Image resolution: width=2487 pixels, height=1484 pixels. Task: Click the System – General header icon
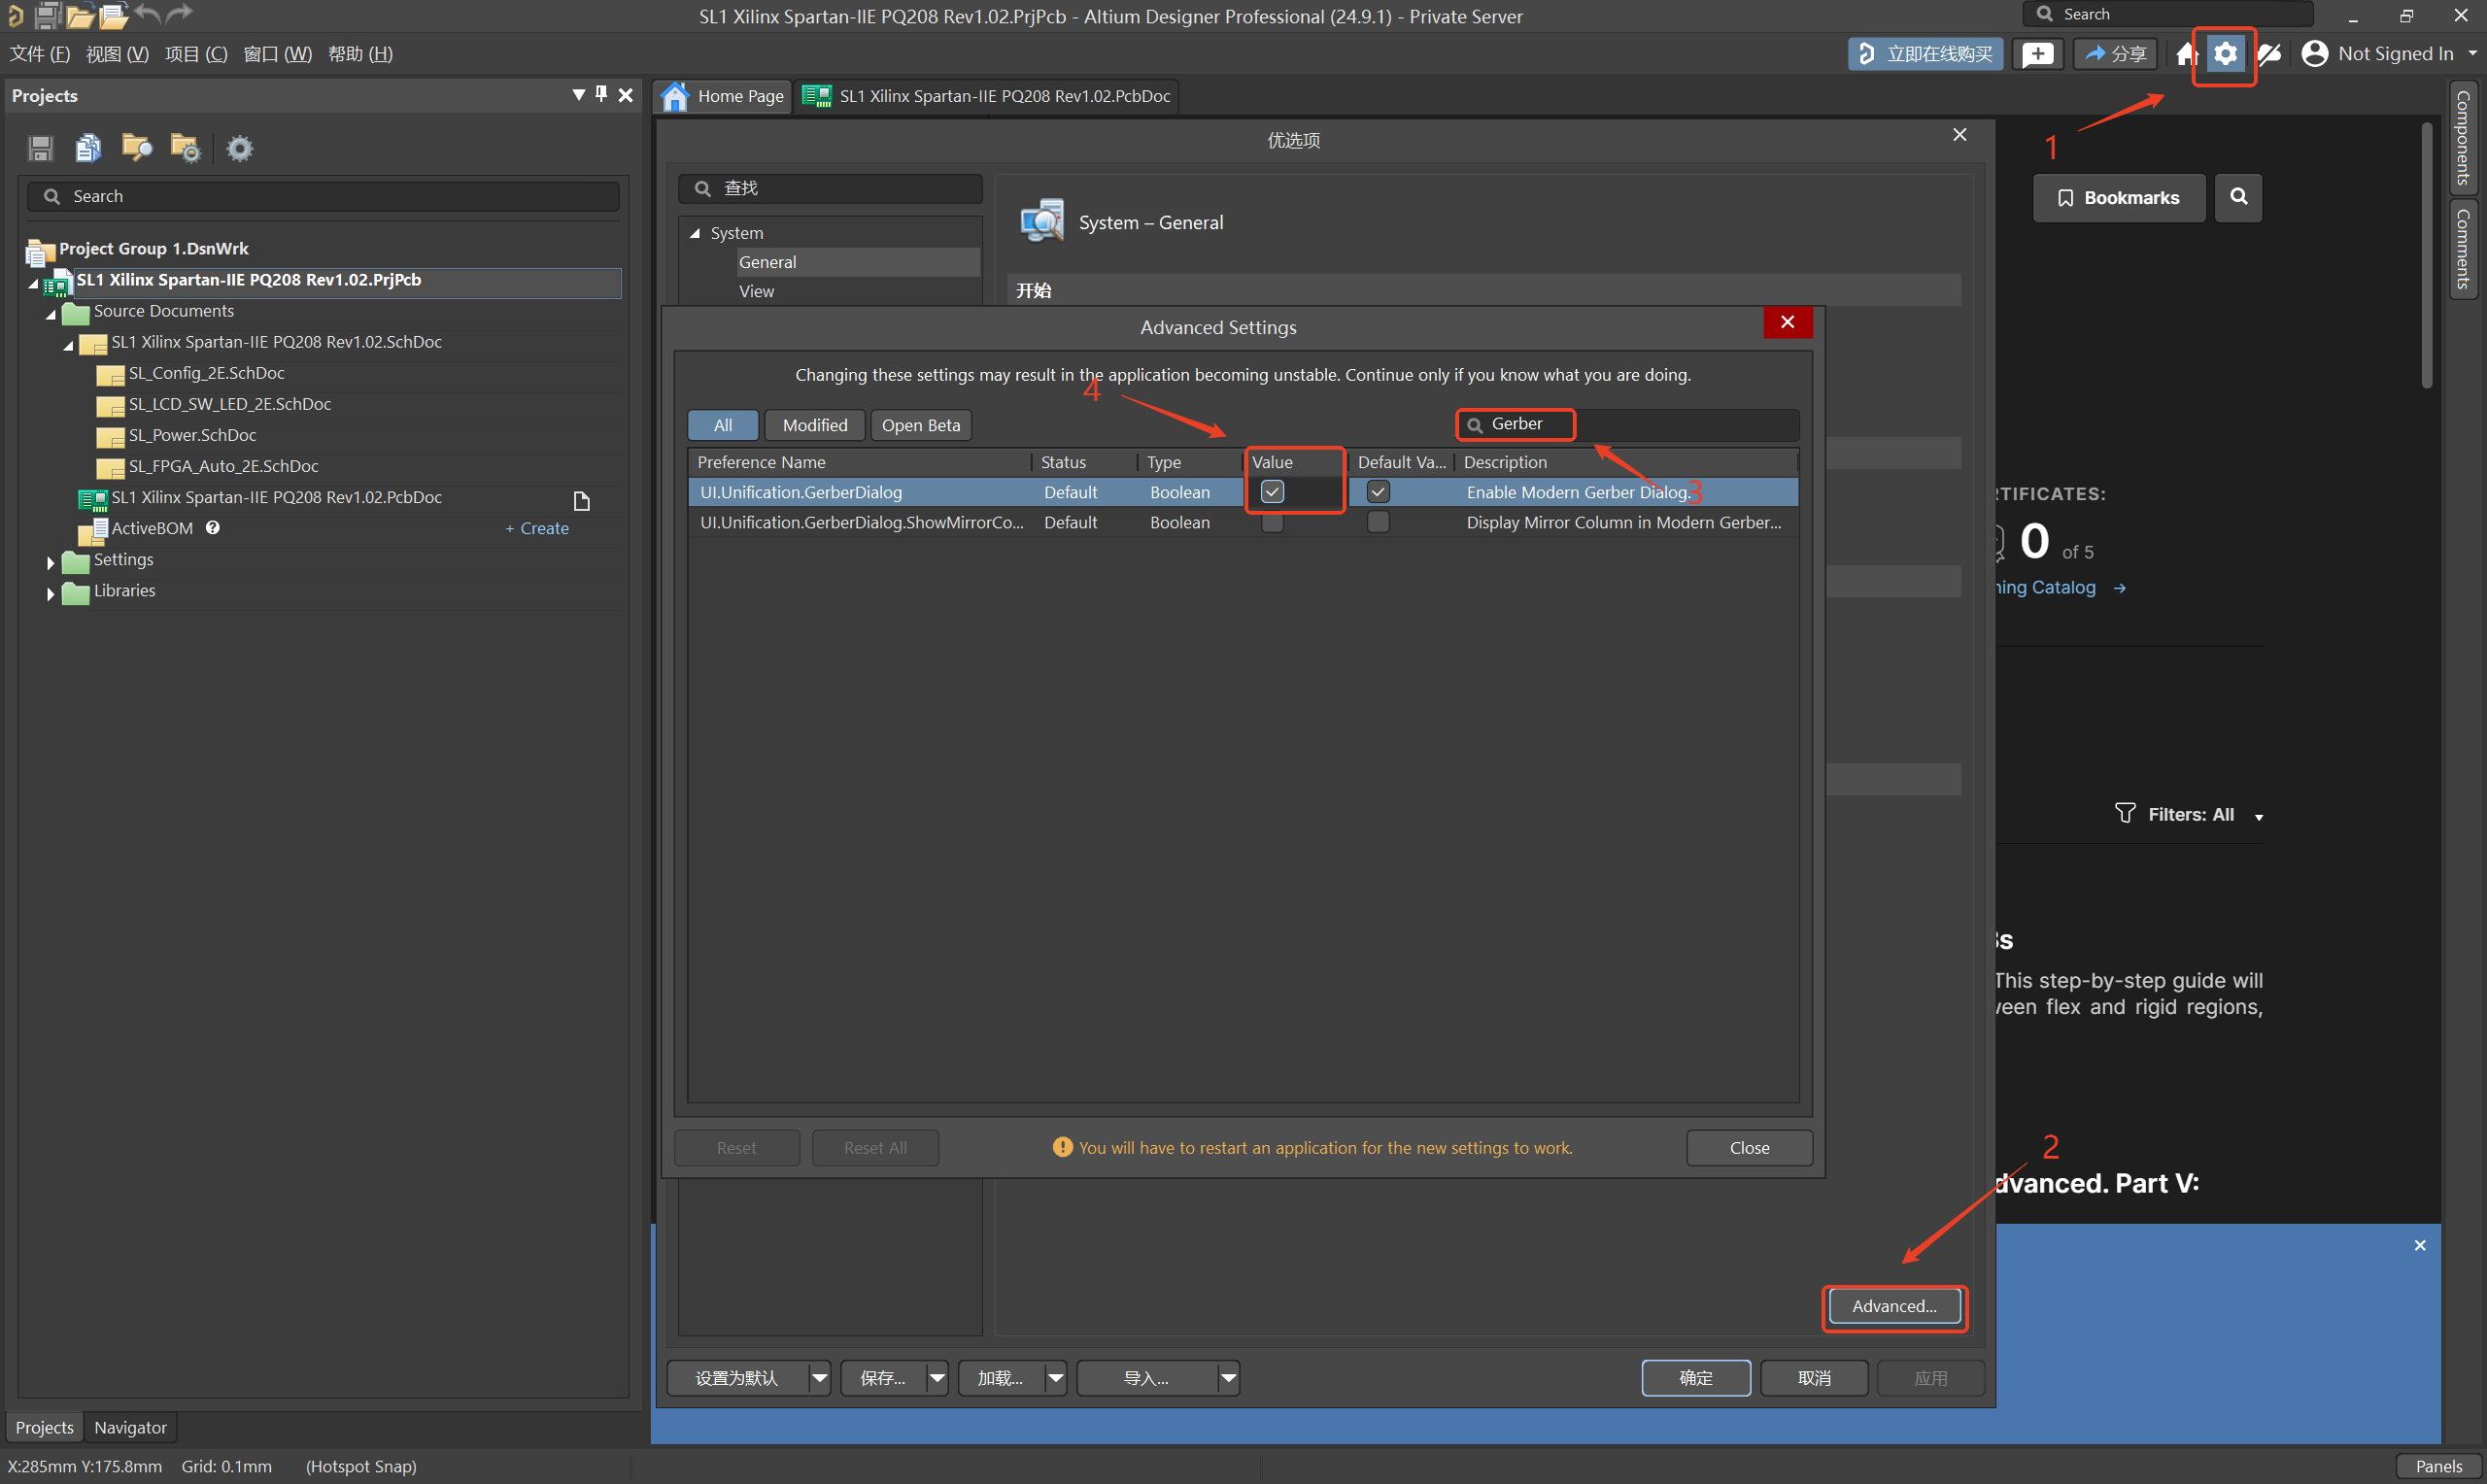1042,220
